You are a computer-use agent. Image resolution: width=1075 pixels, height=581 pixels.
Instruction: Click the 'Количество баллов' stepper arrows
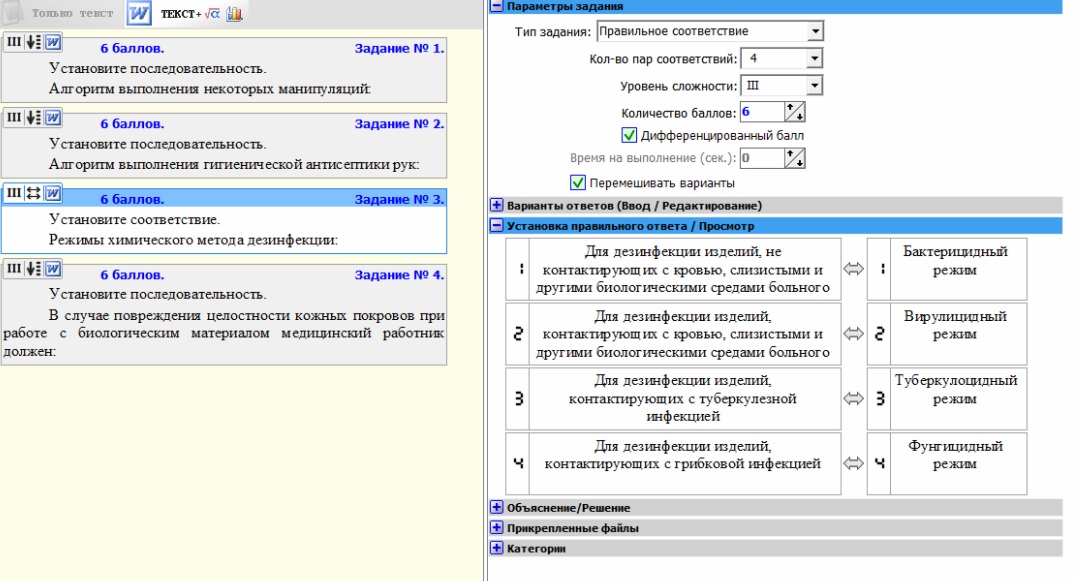795,112
